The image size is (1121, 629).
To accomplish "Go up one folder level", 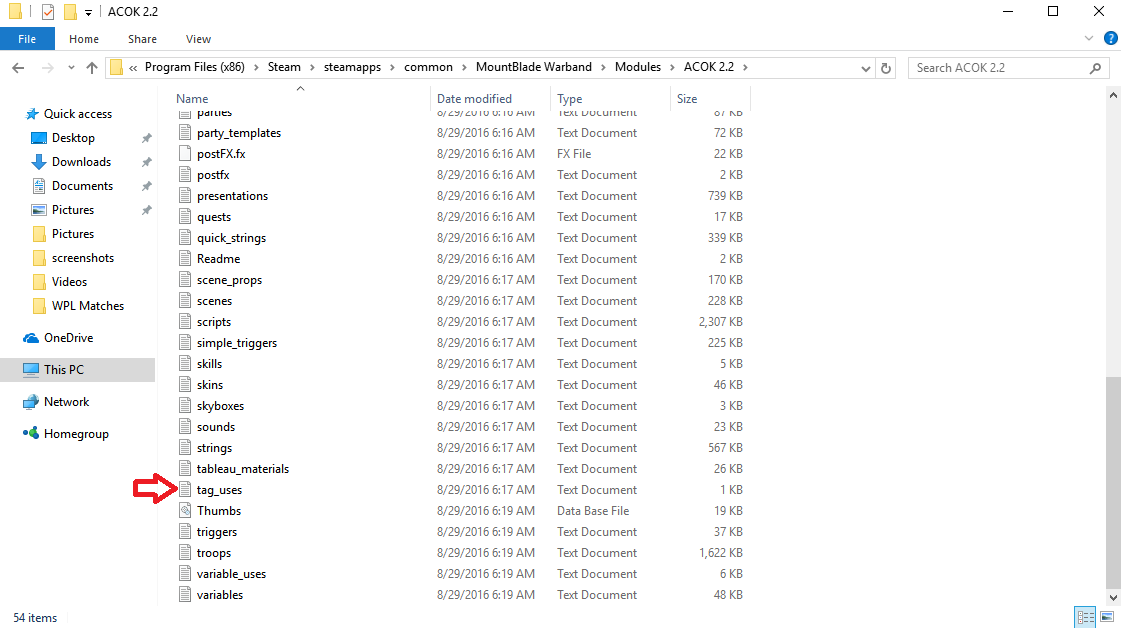I will (92, 68).
